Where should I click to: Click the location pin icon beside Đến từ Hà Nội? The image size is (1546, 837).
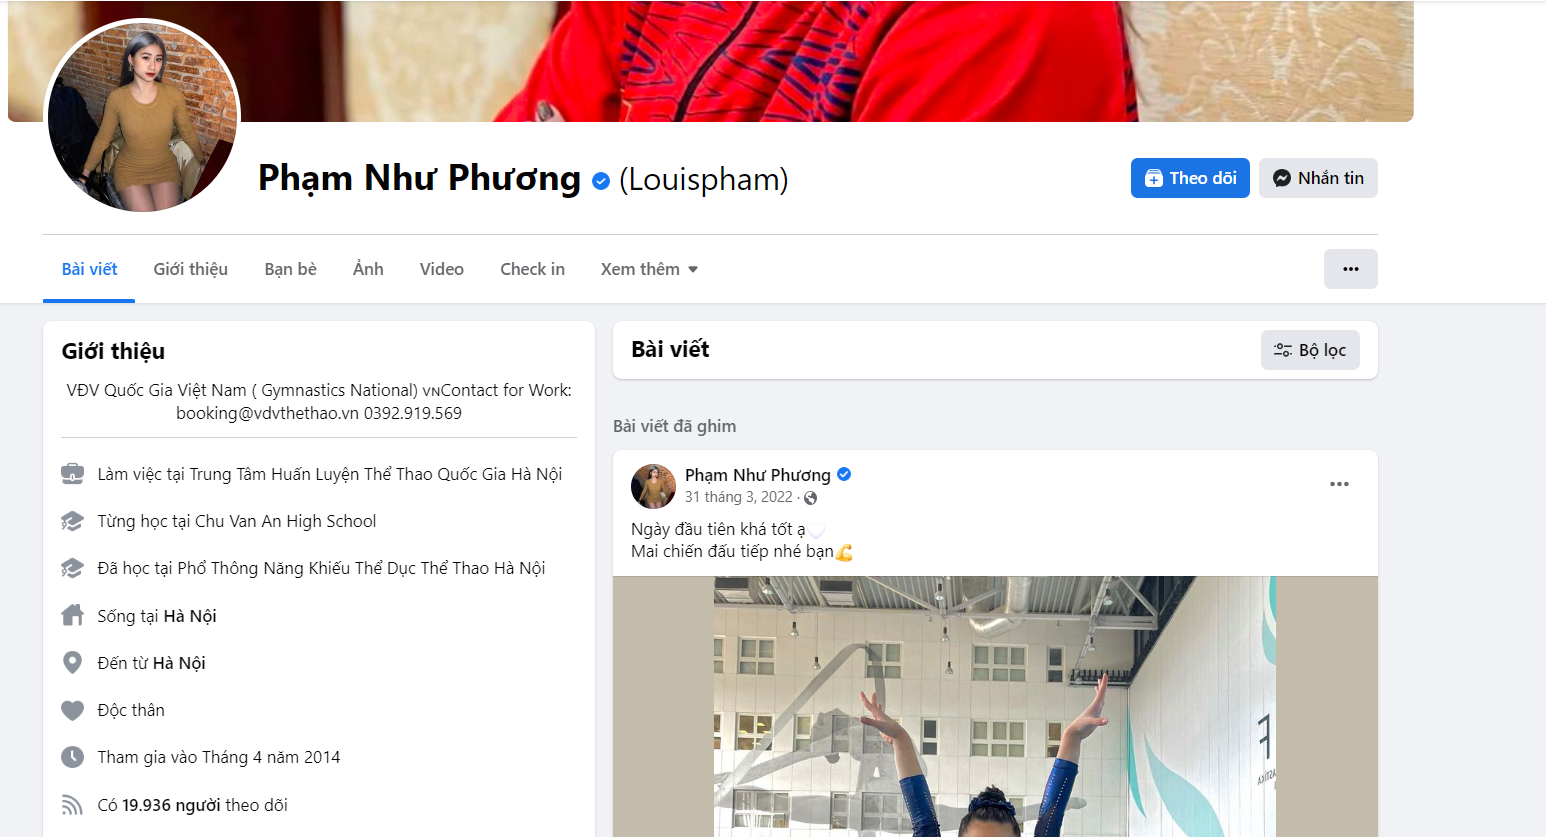72,662
